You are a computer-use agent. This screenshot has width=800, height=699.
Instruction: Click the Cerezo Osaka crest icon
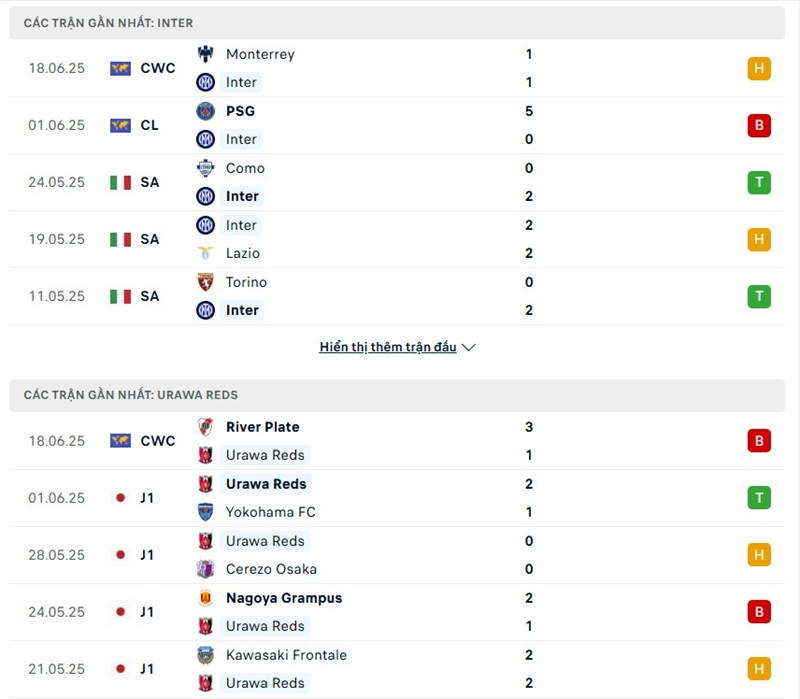206,569
